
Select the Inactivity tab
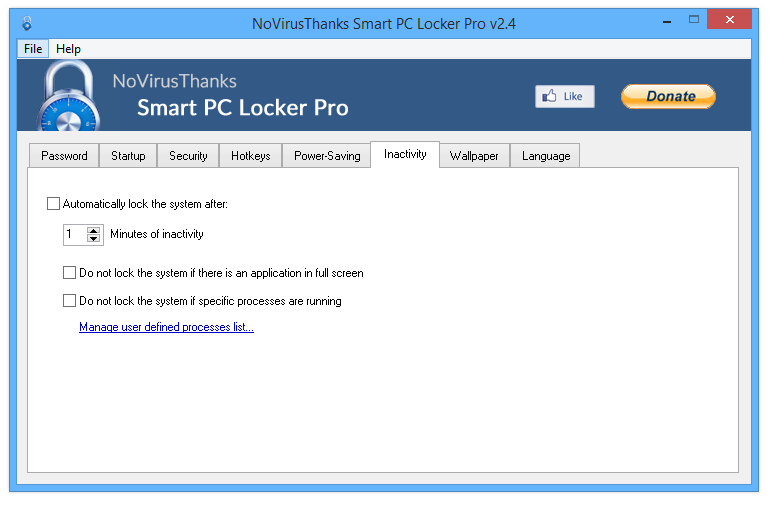tap(405, 154)
